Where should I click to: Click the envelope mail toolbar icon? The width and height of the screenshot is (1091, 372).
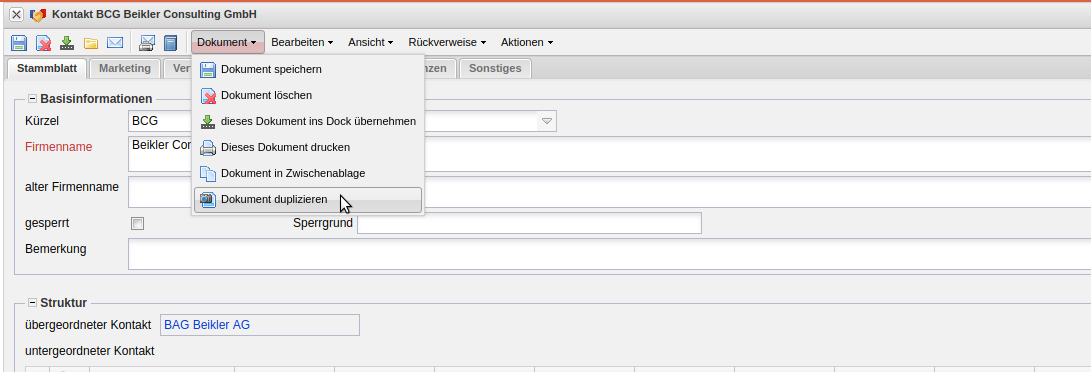(x=115, y=43)
